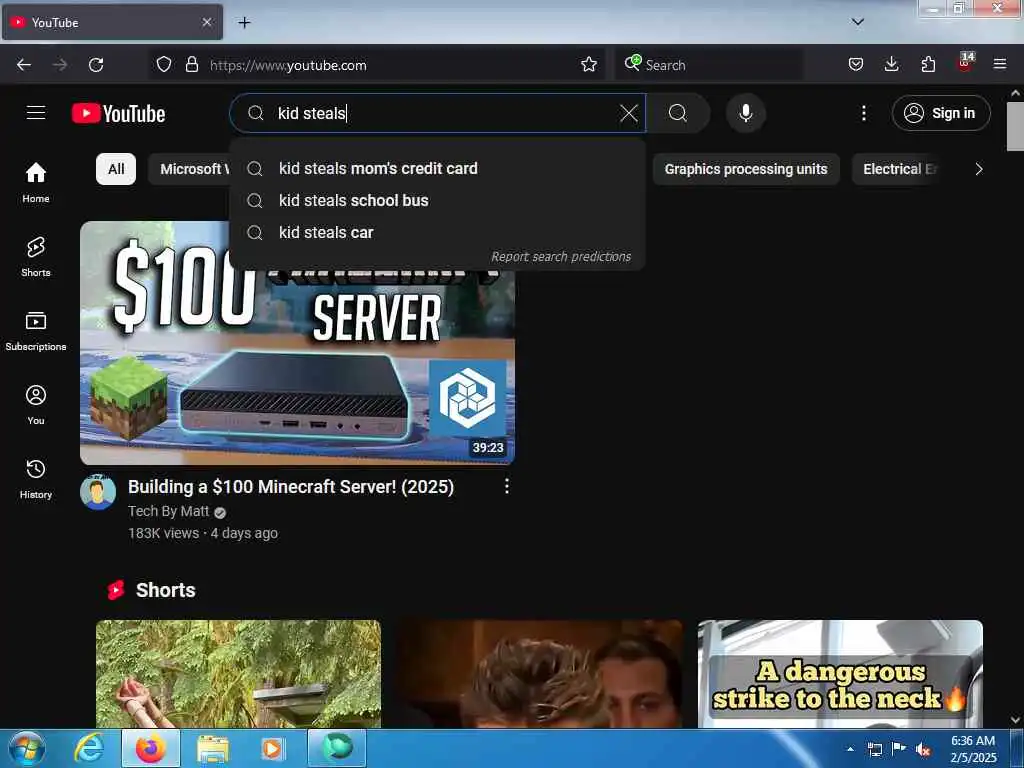Select Graphics processing units chip
This screenshot has width=1024, height=768.
(746, 169)
